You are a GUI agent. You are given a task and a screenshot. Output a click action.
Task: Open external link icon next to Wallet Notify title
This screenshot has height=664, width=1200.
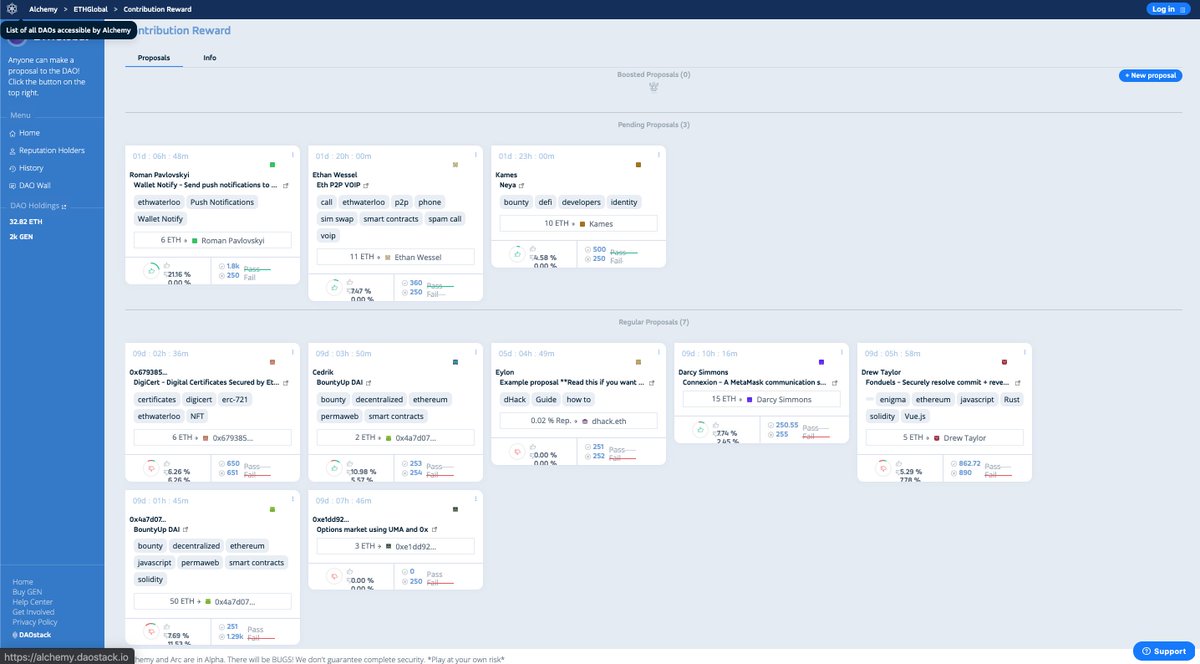[287, 186]
